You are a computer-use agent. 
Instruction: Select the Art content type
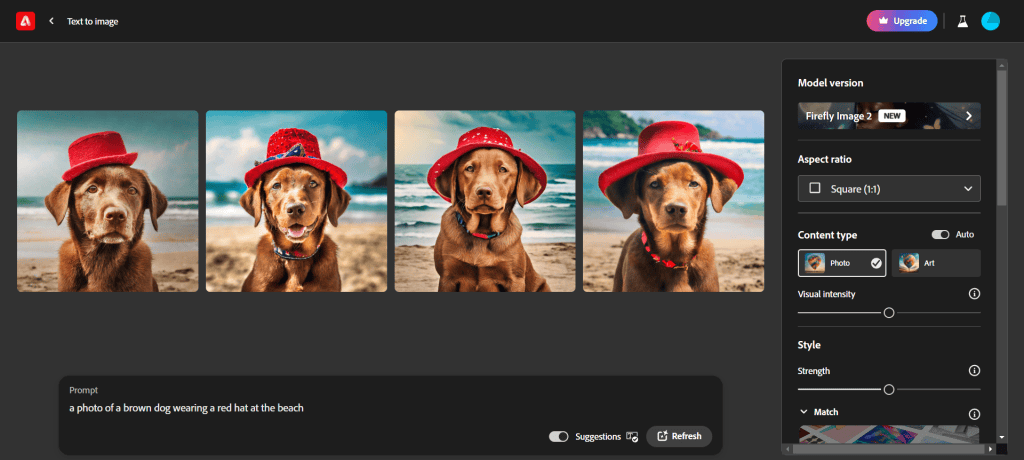[936, 263]
